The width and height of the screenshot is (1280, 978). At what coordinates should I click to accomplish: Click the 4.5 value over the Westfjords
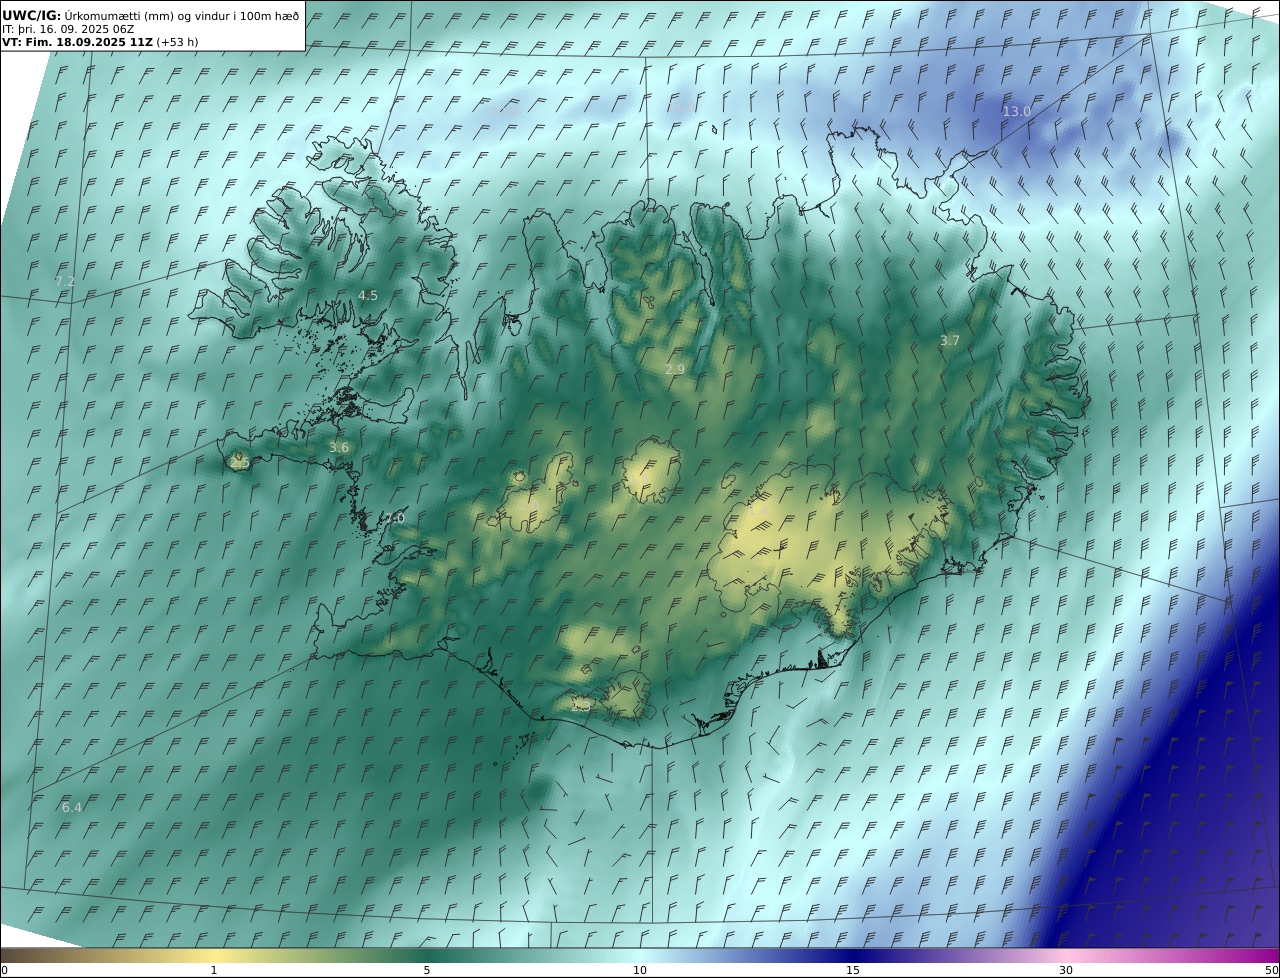coord(368,296)
